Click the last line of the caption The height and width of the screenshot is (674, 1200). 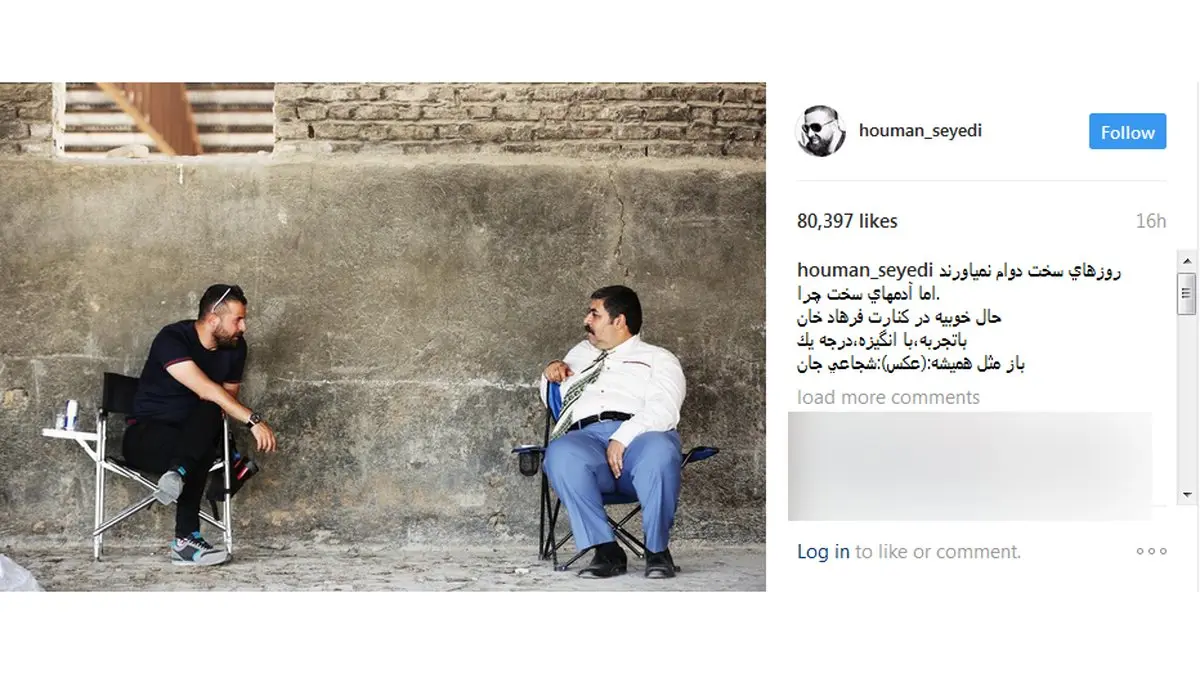tap(911, 364)
